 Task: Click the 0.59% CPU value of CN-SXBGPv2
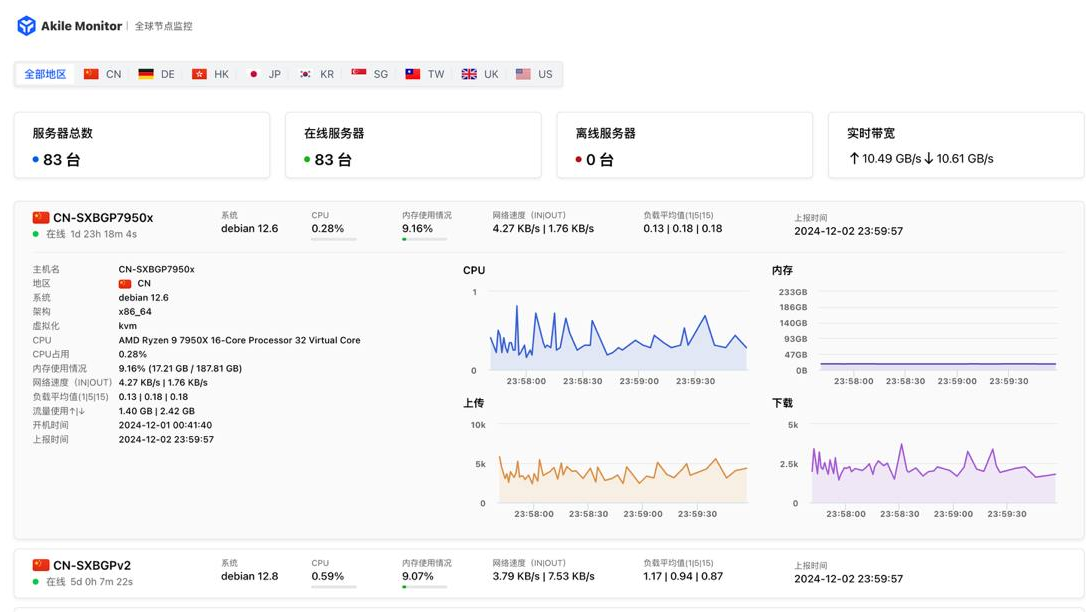tap(328, 576)
